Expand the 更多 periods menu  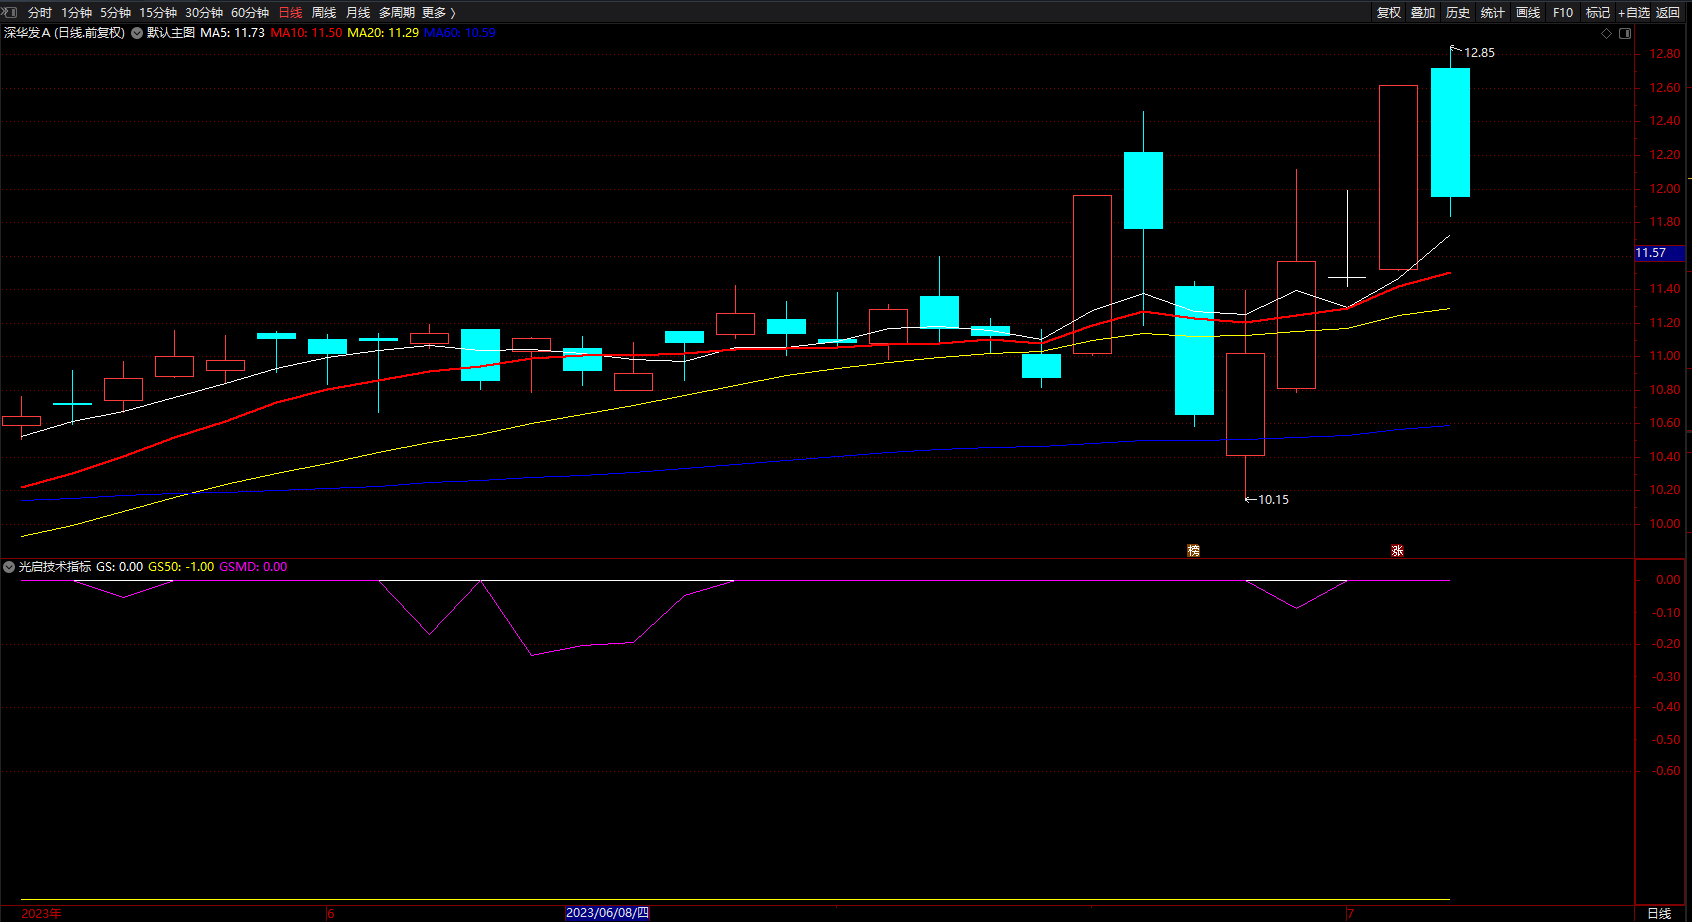pos(439,13)
